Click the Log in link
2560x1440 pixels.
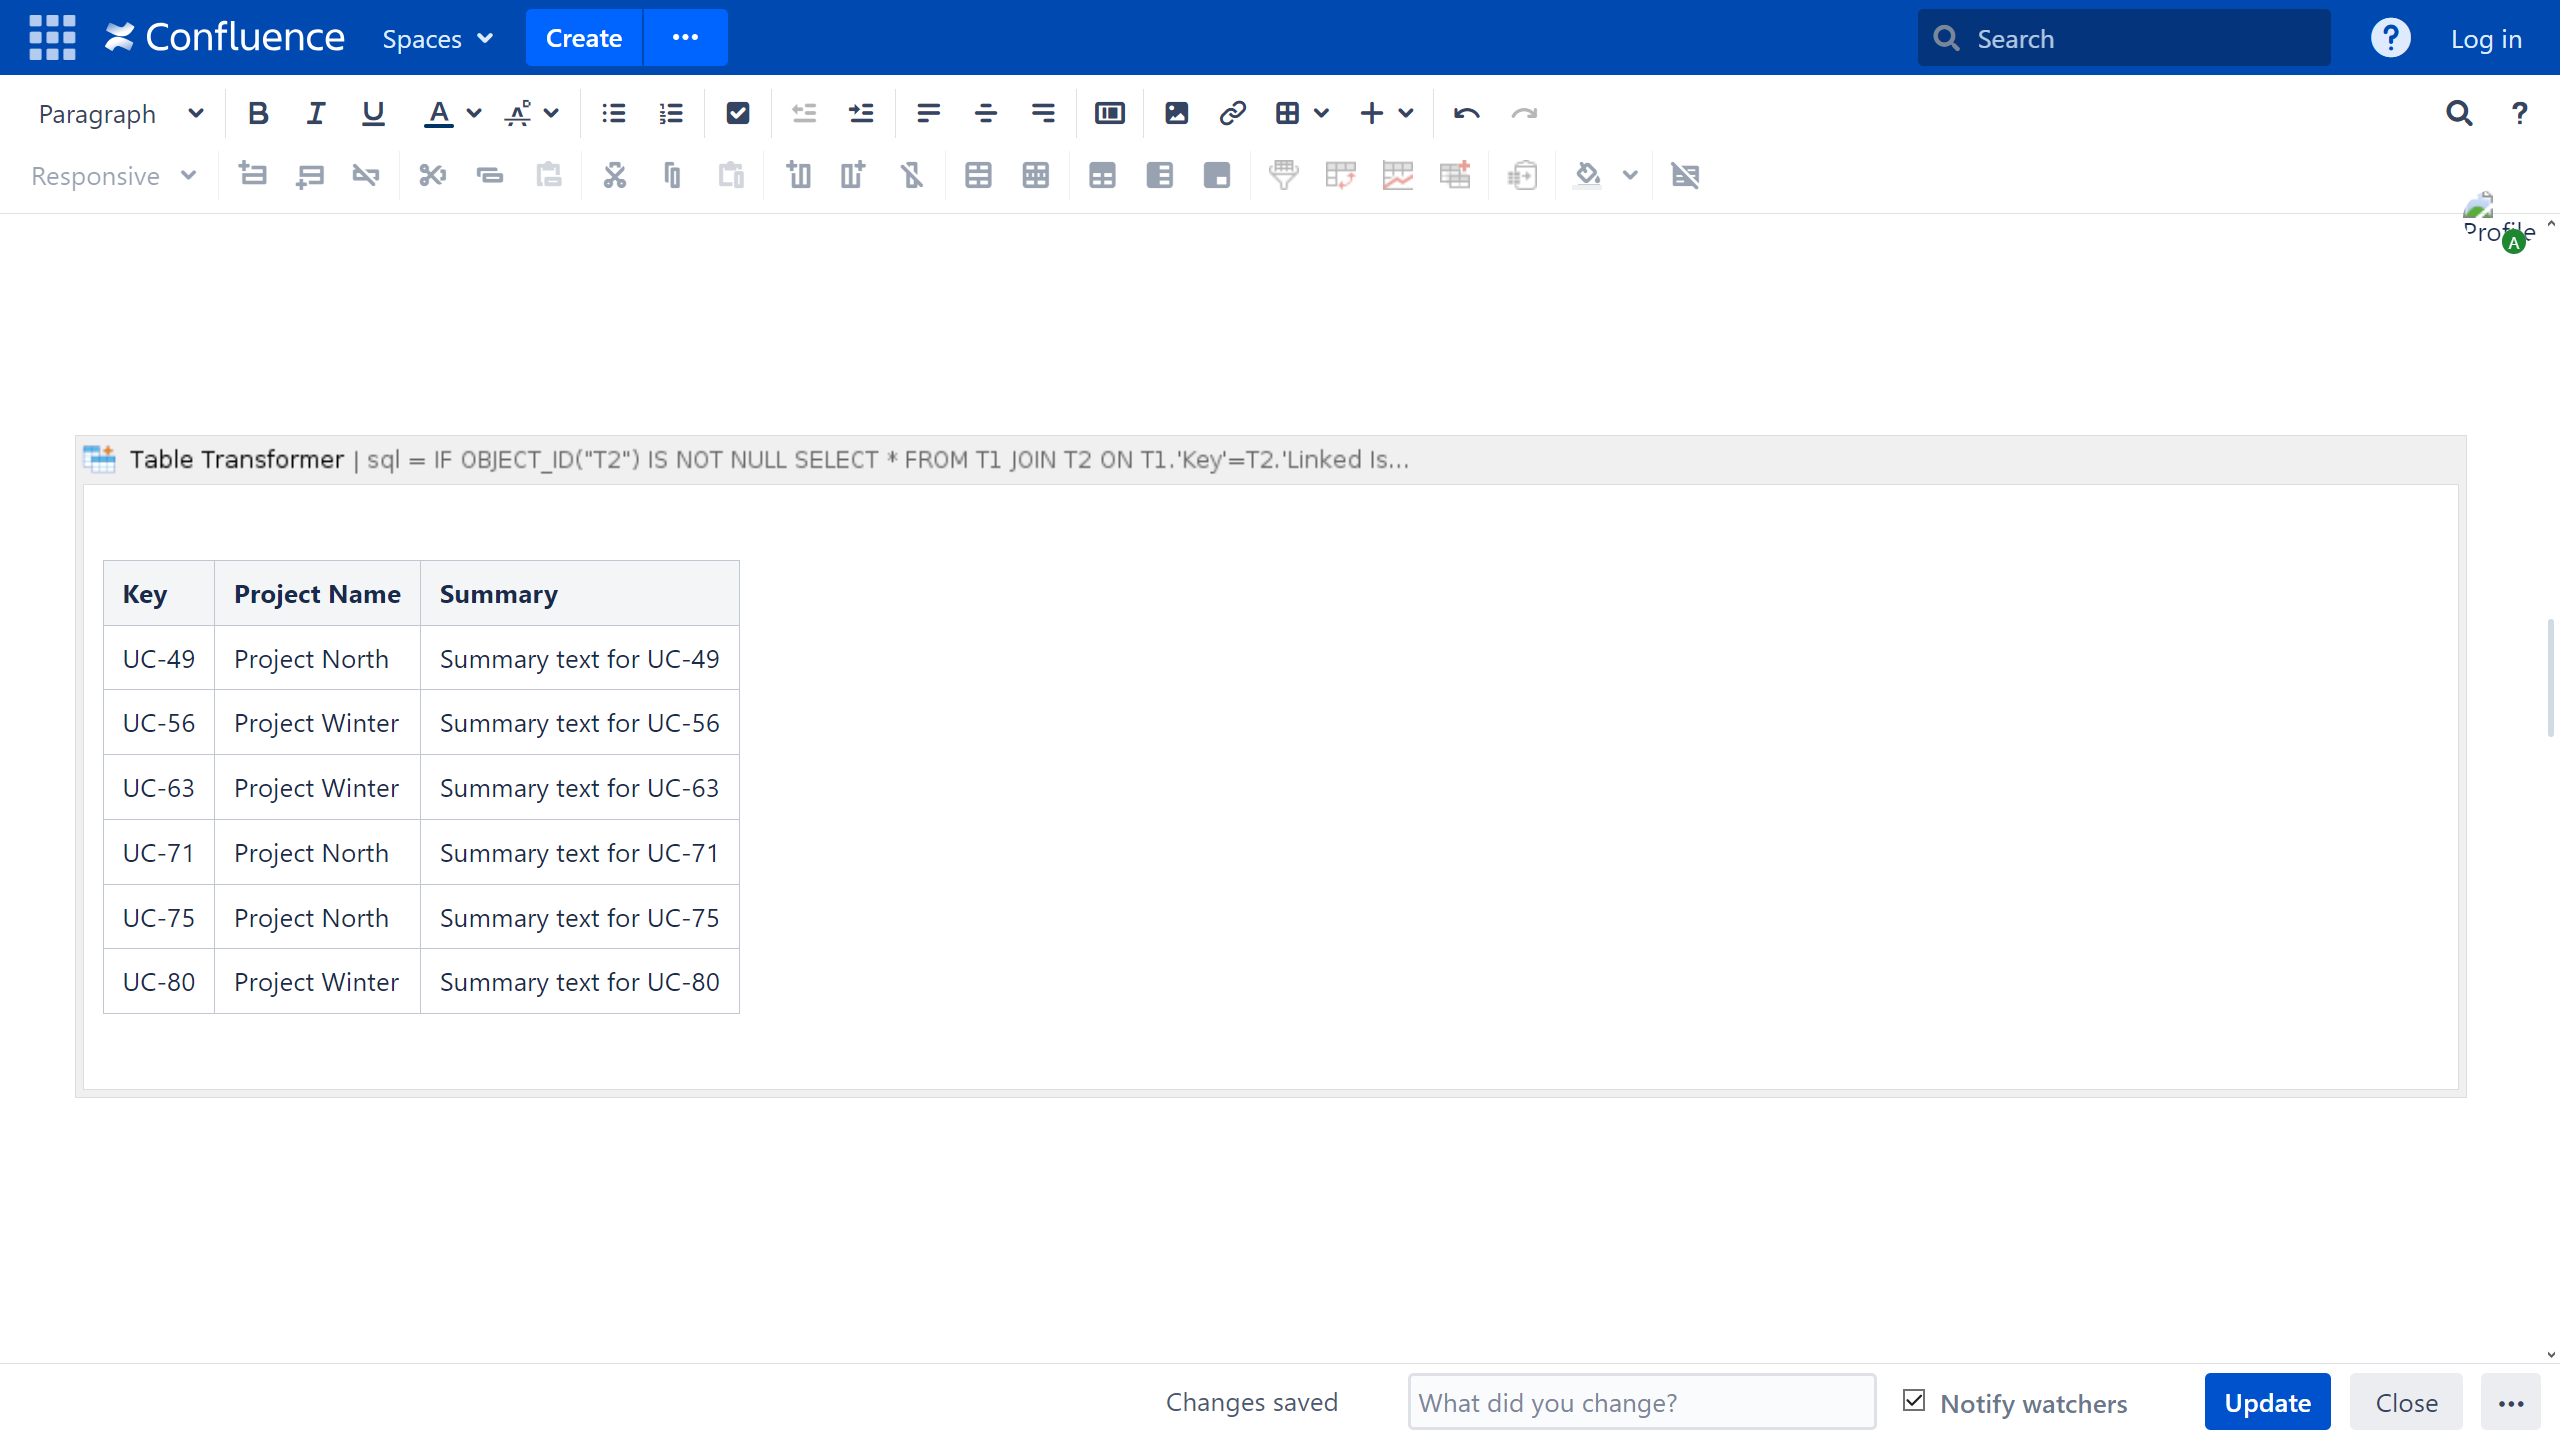click(x=2485, y=38)
